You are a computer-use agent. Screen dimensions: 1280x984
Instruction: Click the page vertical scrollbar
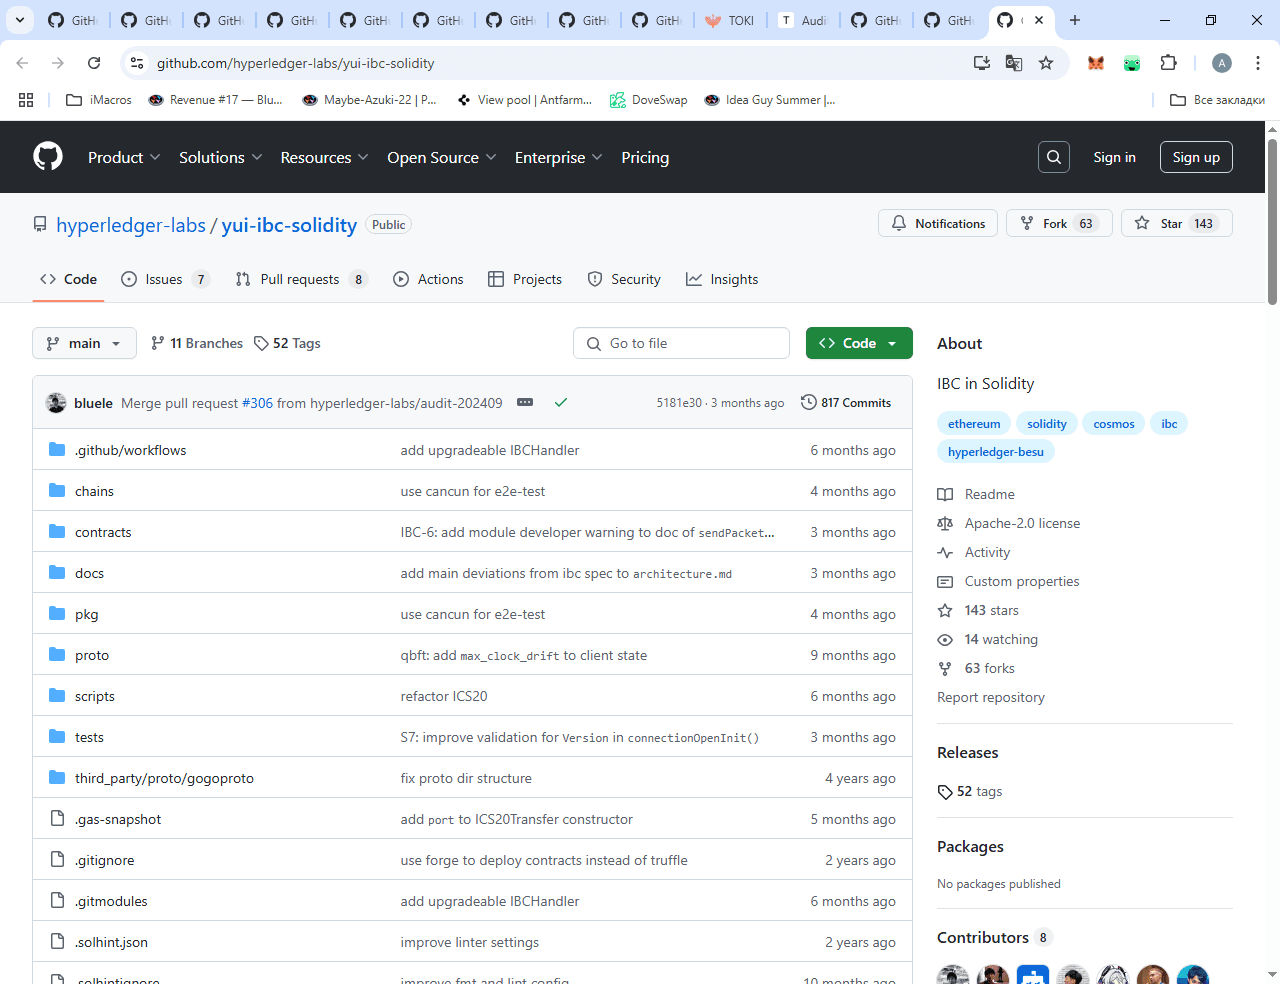pos(1272,220)
